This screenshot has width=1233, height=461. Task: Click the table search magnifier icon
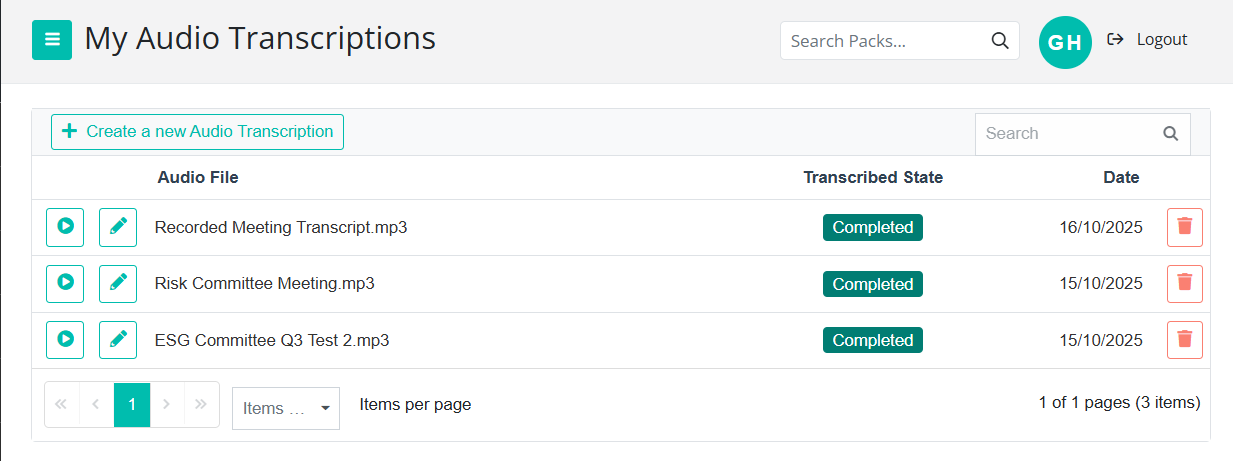click(x=1170, y=134)
